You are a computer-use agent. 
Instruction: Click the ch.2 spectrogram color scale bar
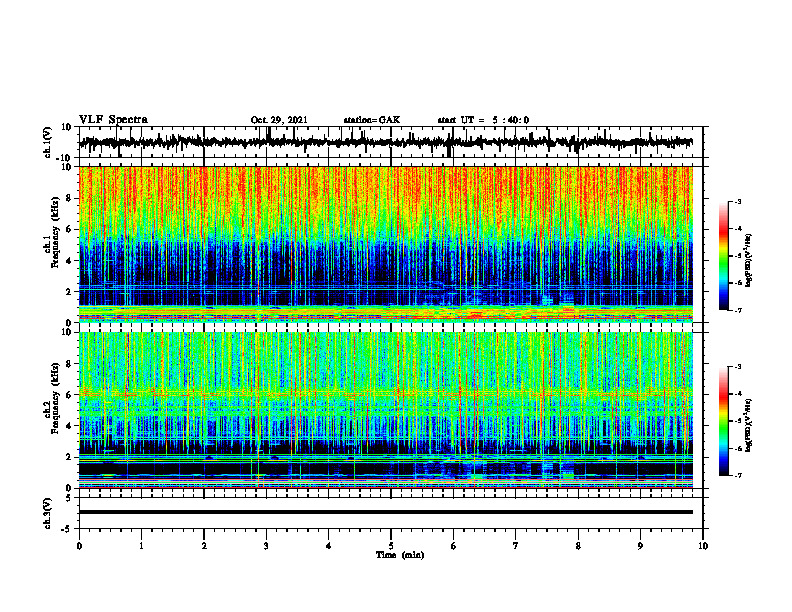(x=724, y=421)
